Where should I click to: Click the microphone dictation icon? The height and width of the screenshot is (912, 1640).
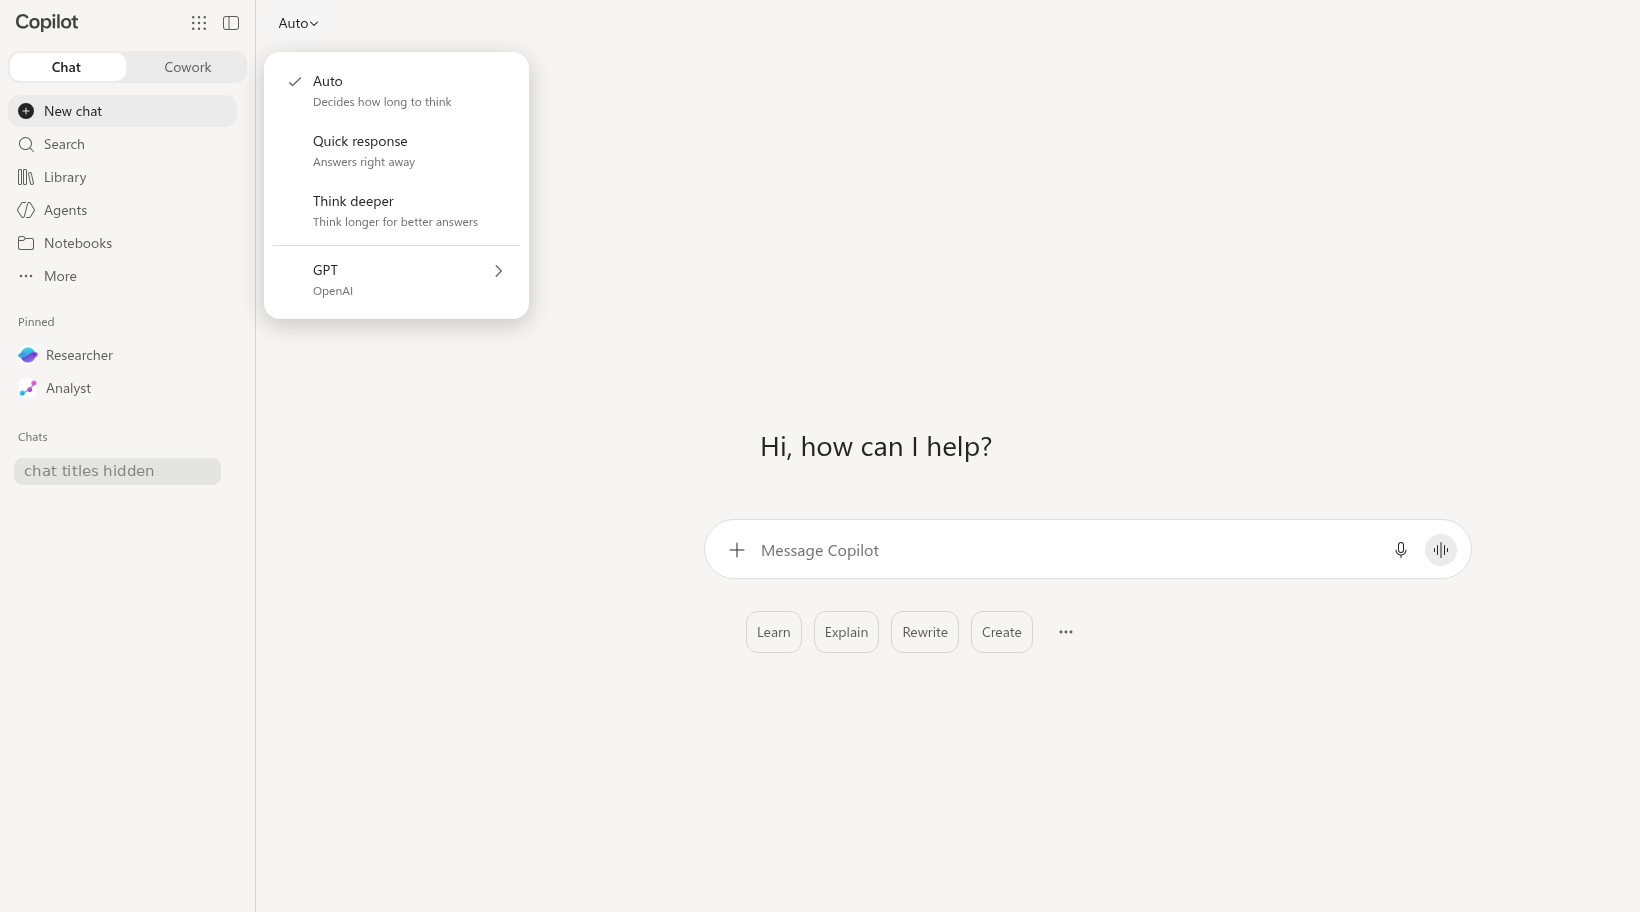[1401, 550]
